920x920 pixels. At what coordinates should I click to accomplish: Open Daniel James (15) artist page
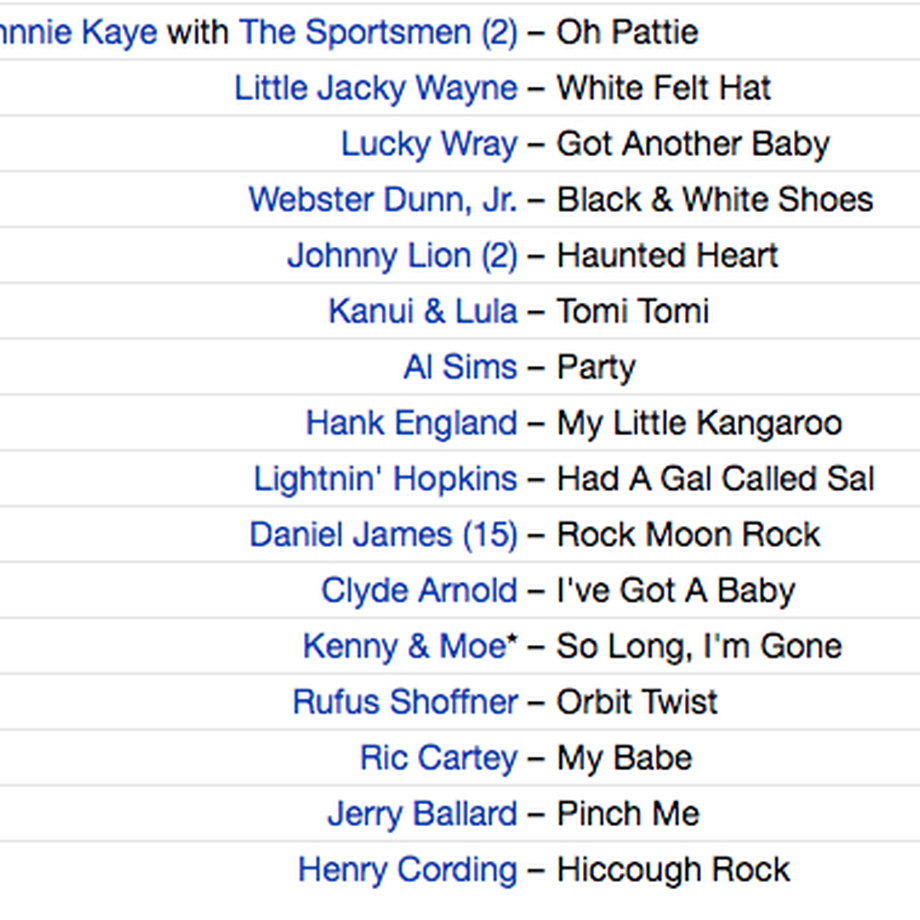(384, 535)
